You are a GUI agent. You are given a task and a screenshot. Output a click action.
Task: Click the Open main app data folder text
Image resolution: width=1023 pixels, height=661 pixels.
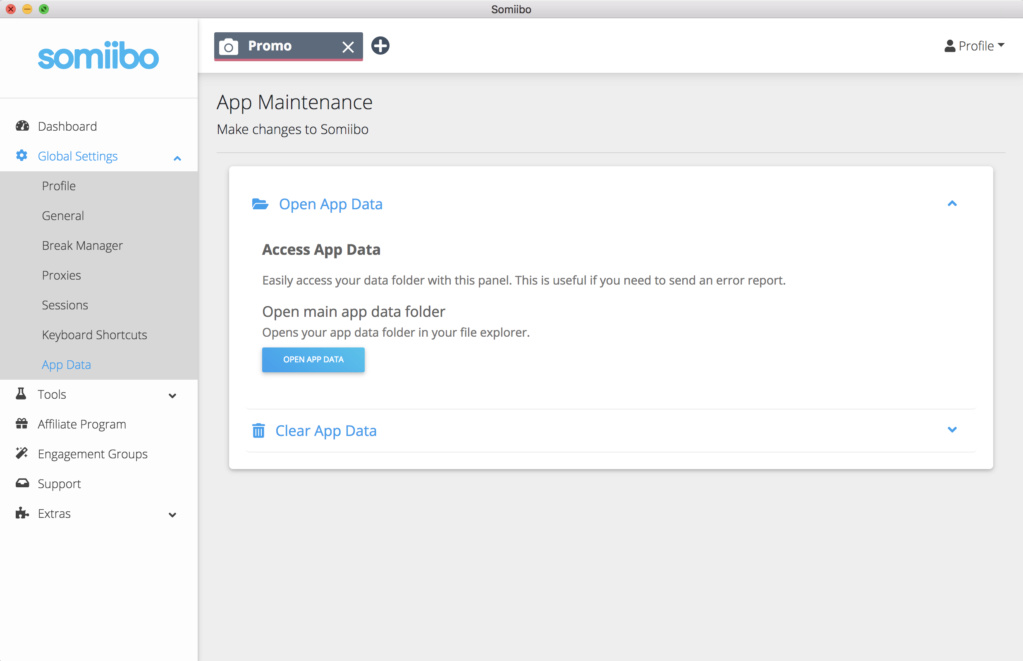tap(354, 311)
